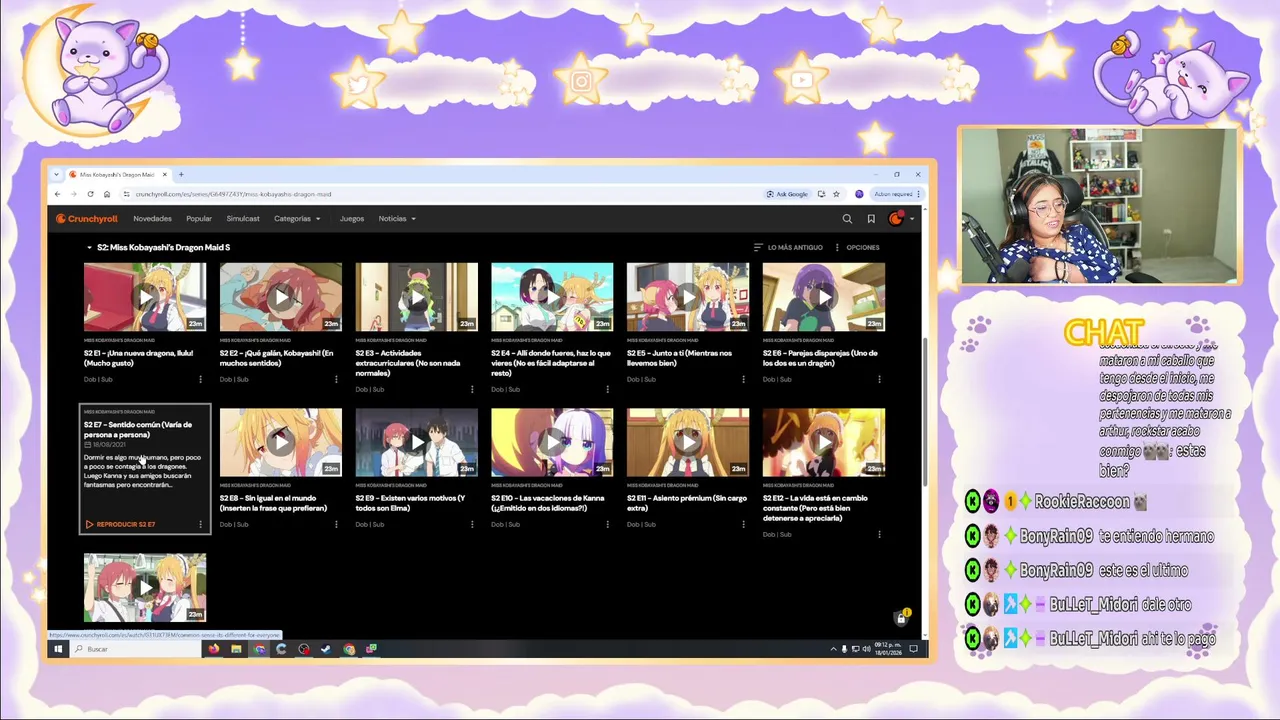Play episode S2 E4 thumbnail
The height and width of the screenshot is (720, 1280).
click(x=552, y=297)
